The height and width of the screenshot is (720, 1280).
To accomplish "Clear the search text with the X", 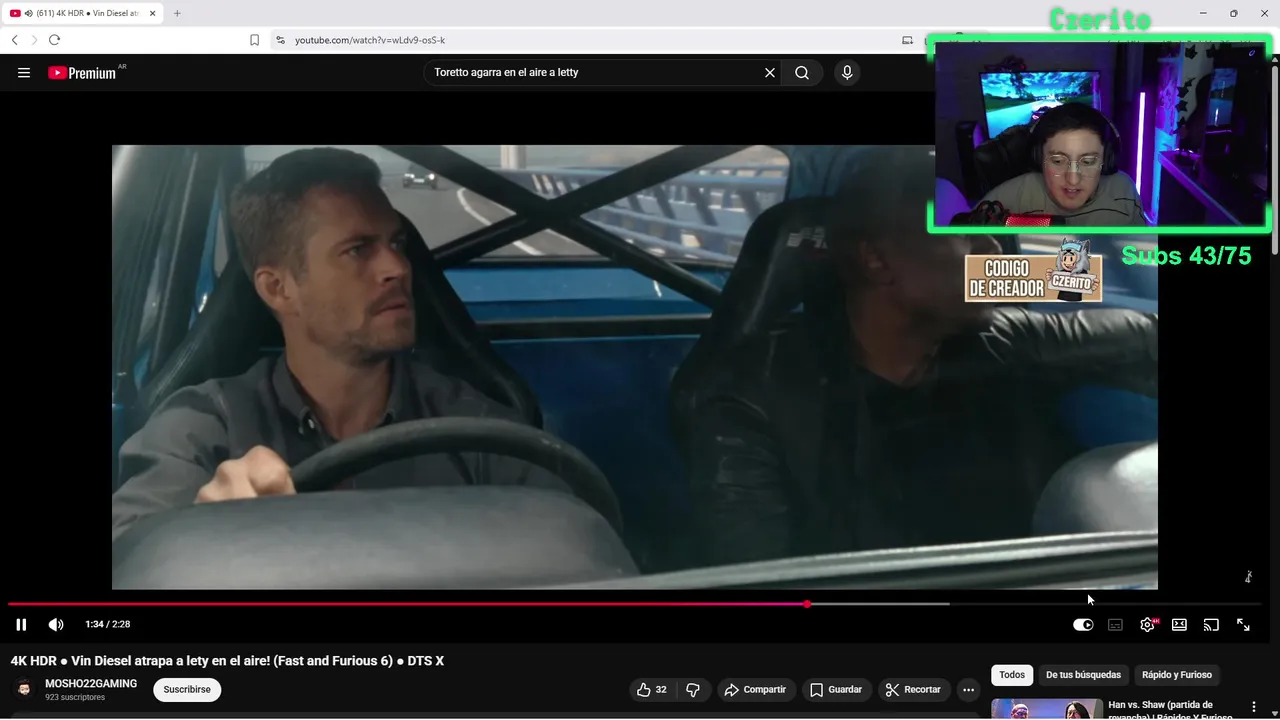I will 770,73.
